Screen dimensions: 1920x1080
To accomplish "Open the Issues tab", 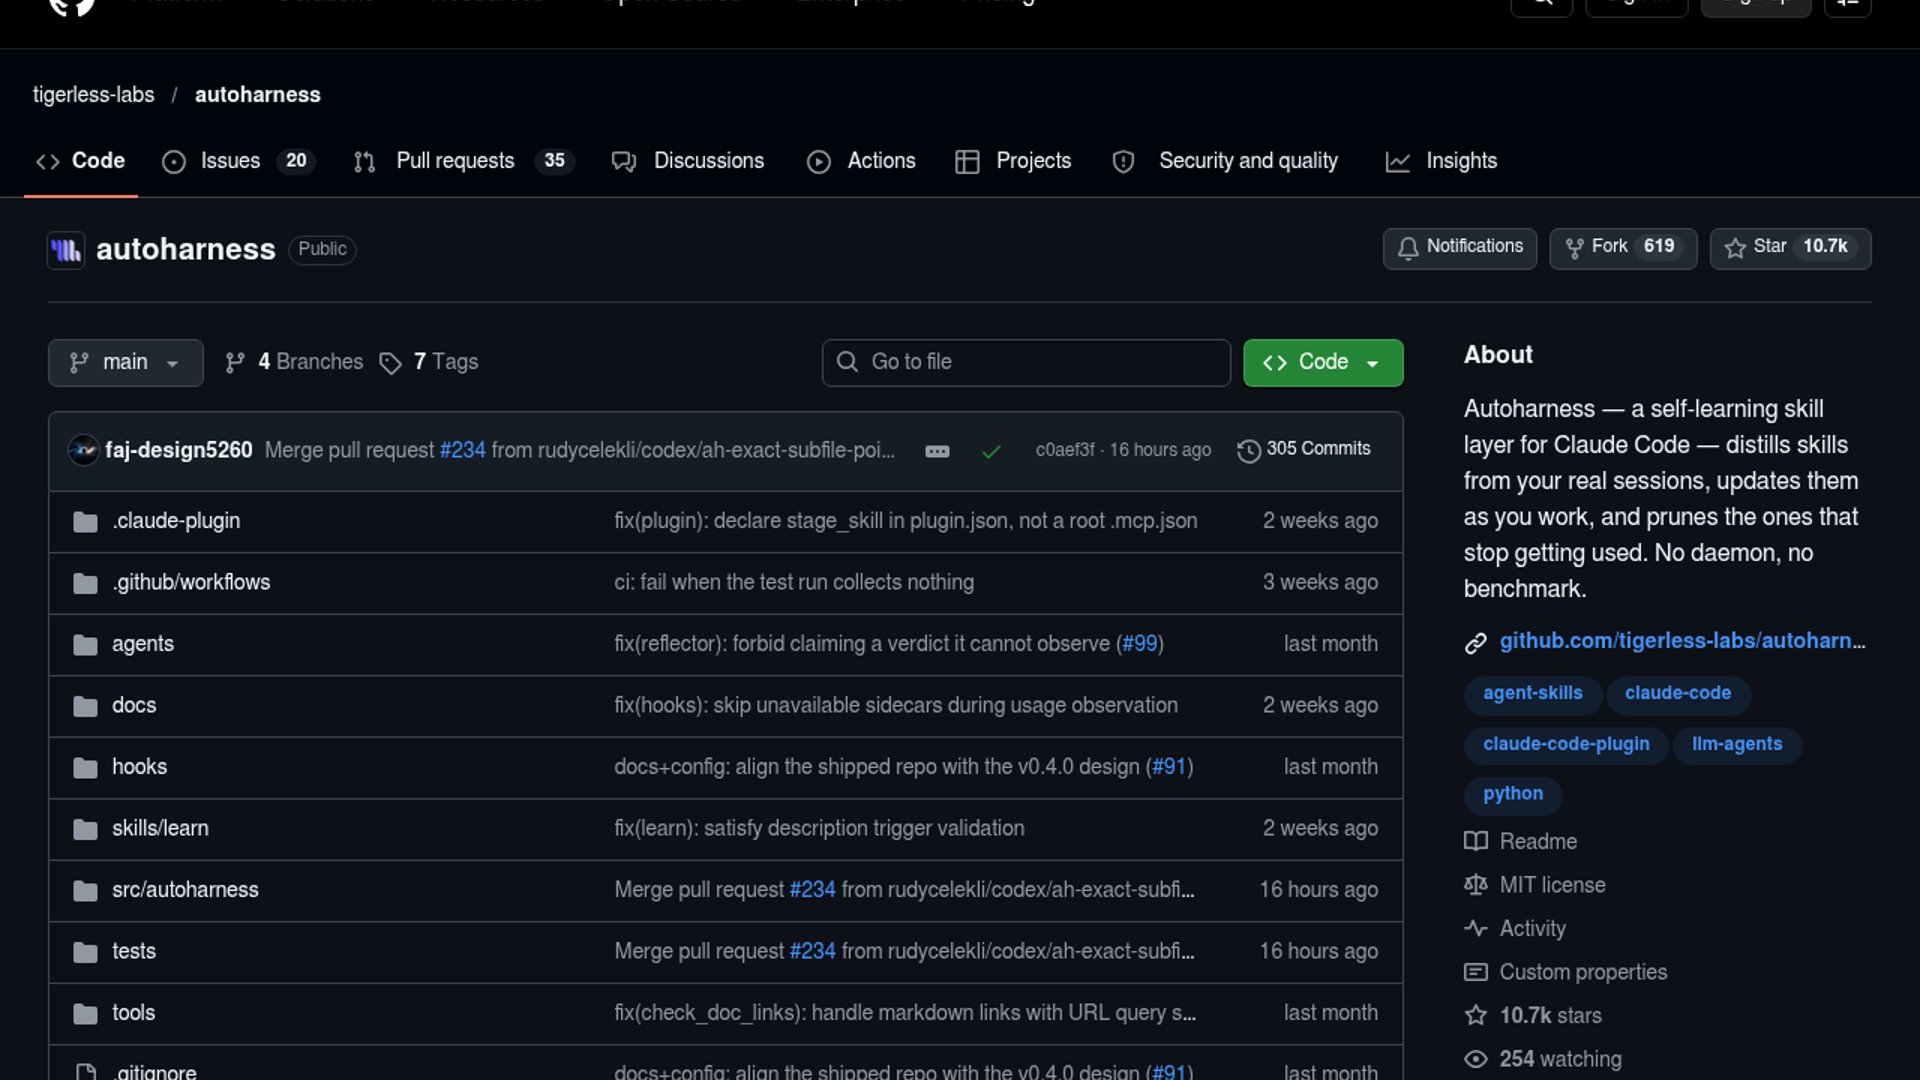I will point(239,161).
